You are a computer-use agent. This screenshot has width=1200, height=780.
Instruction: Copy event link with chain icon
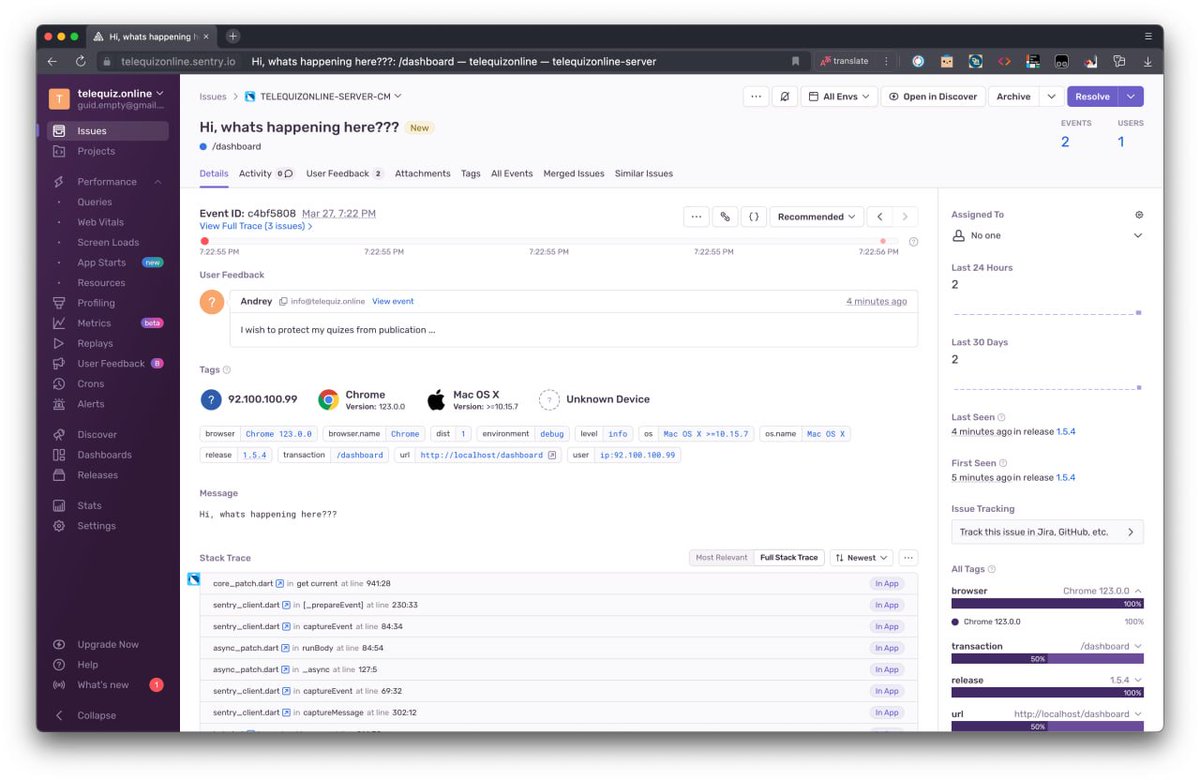[726, 217]
